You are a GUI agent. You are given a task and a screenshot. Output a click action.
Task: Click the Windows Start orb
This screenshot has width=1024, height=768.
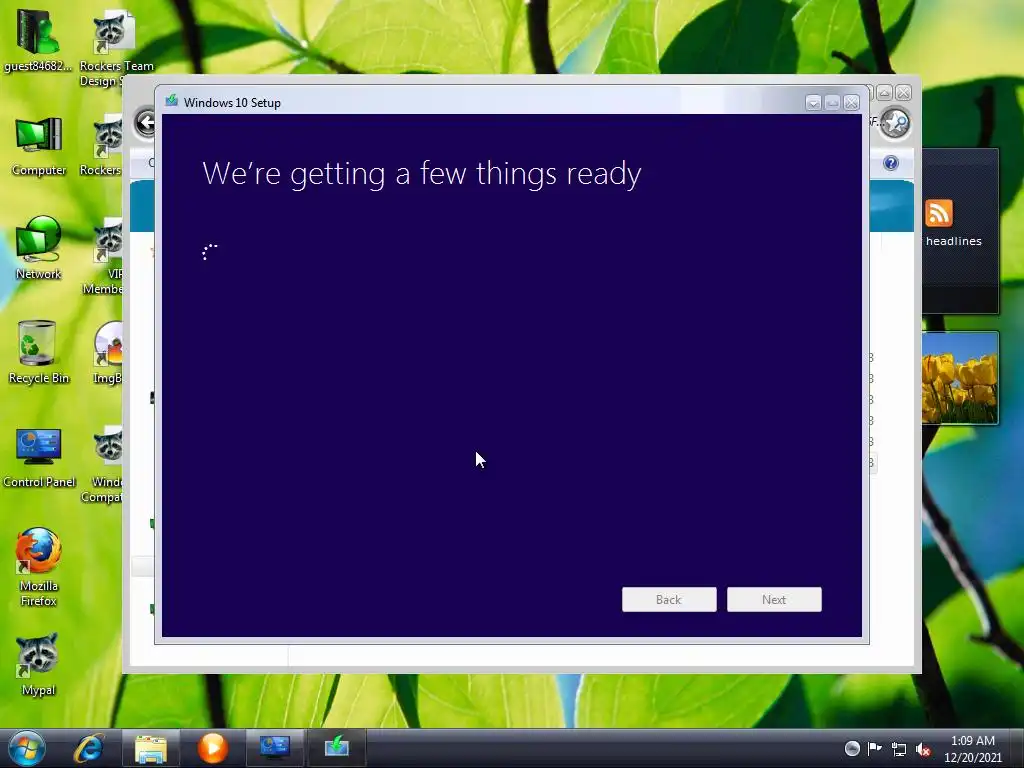pos(26,748)
